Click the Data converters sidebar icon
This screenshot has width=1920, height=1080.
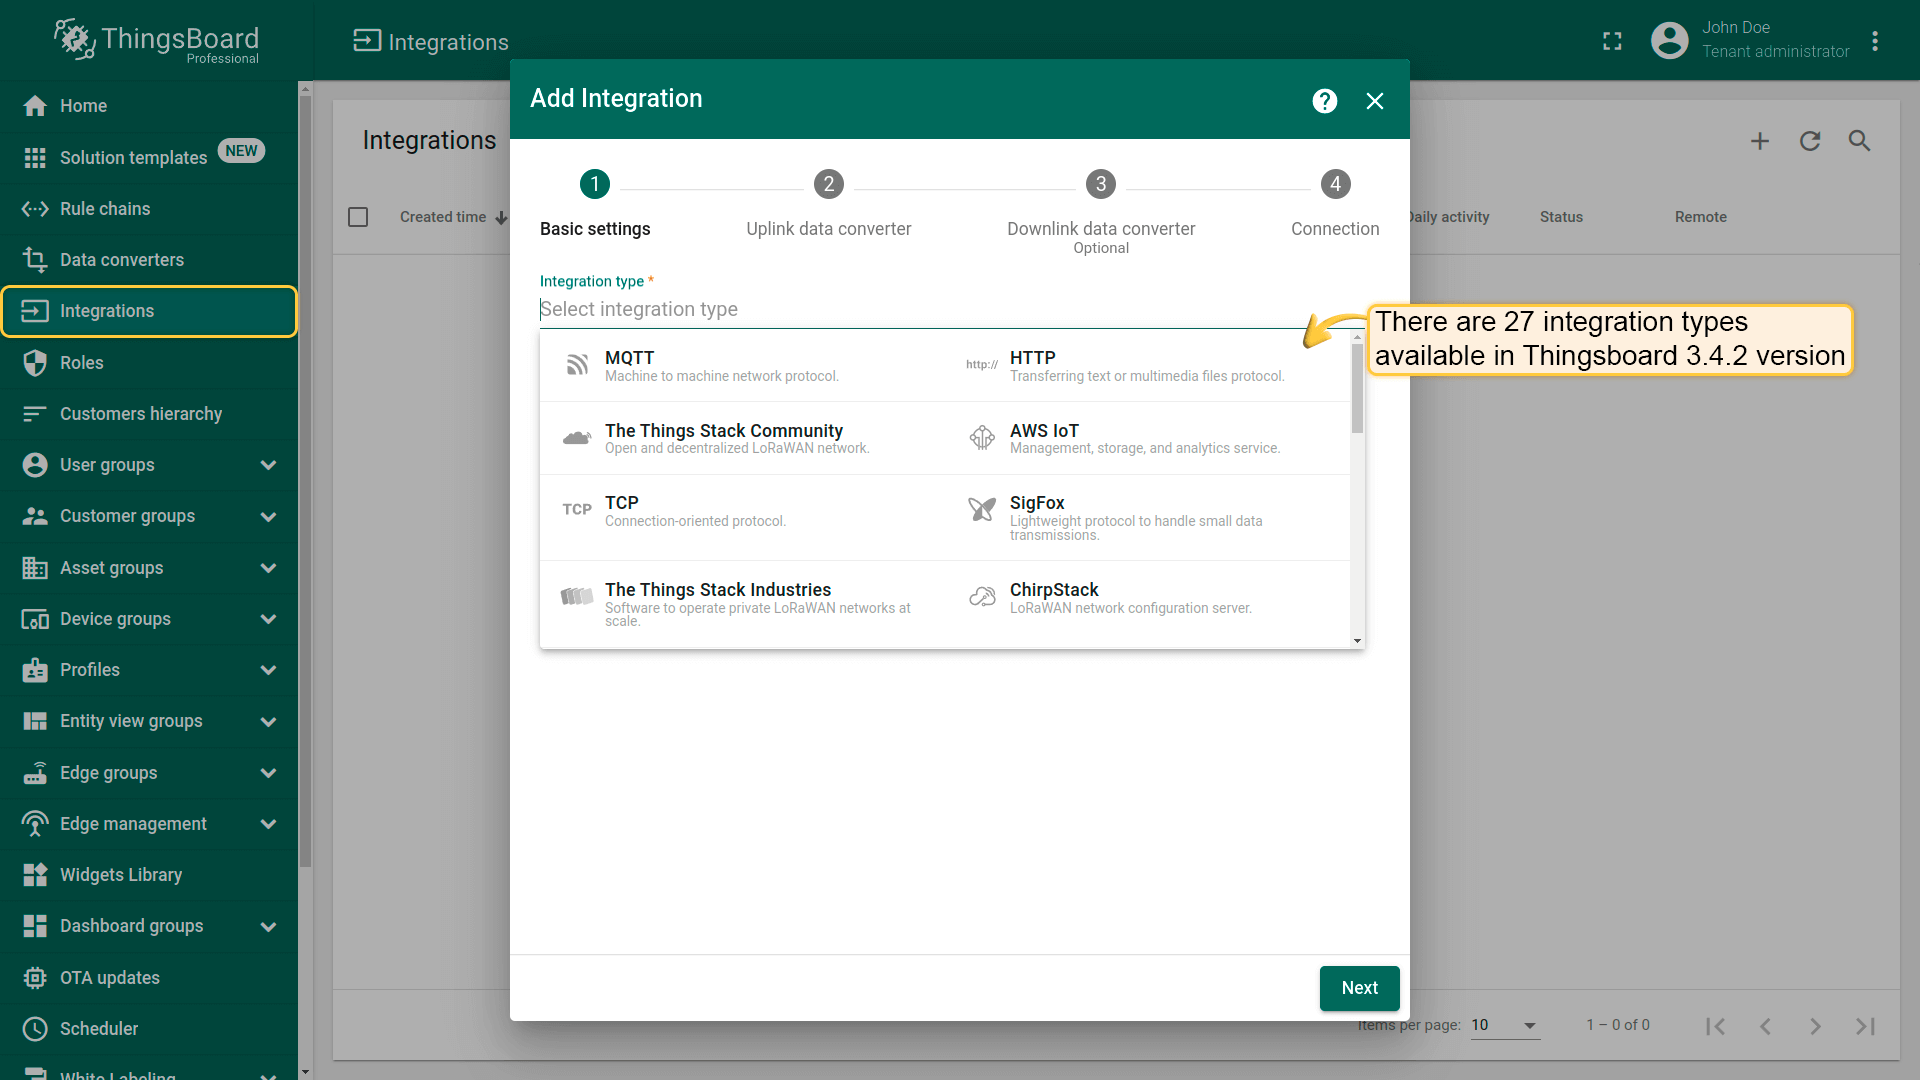(x=35, y=260)
